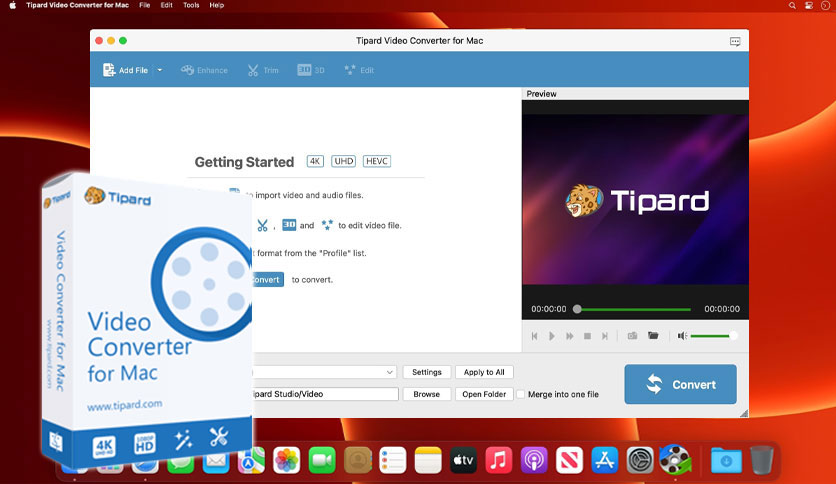Click the stars edit icon in Getting Started steps

pos(327,225)
